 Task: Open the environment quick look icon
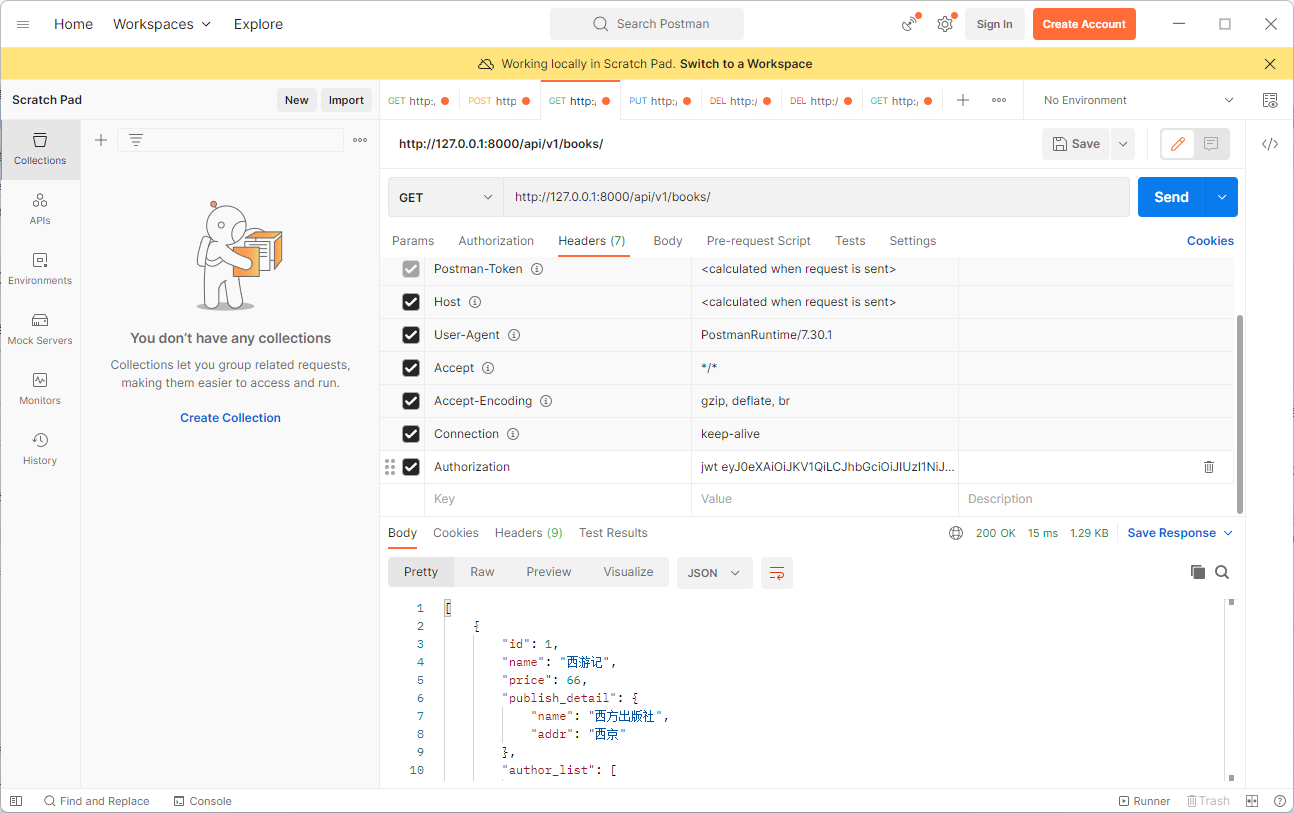[x=1270, y=100]
